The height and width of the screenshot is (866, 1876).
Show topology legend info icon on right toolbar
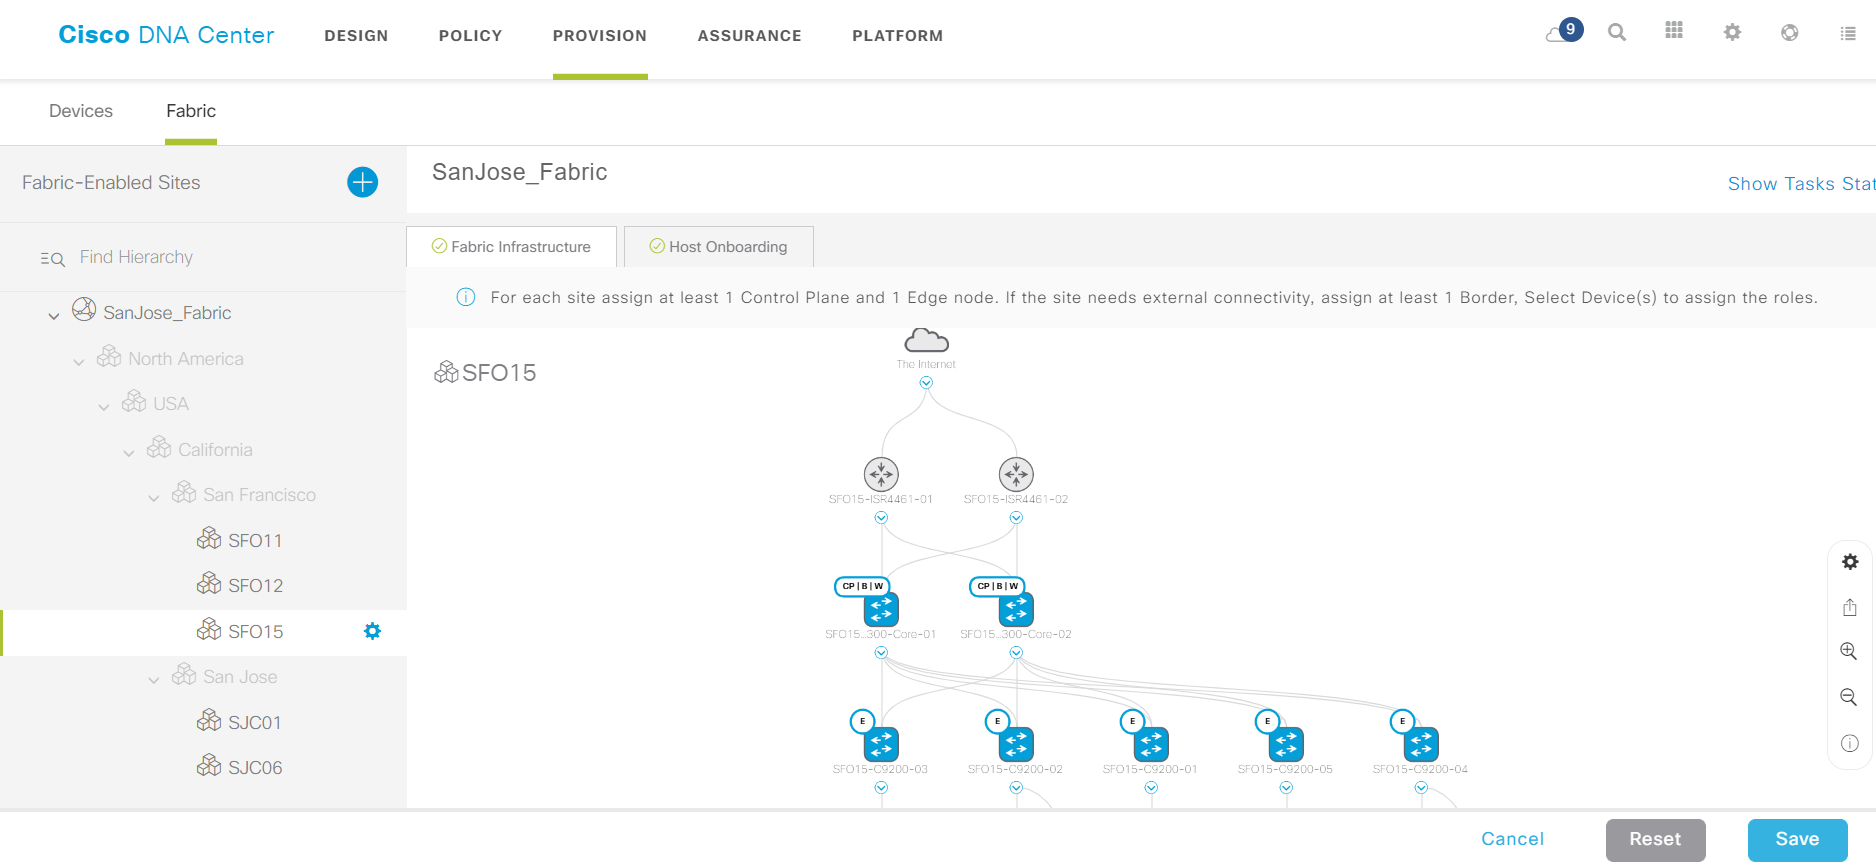coord(1850,743)
